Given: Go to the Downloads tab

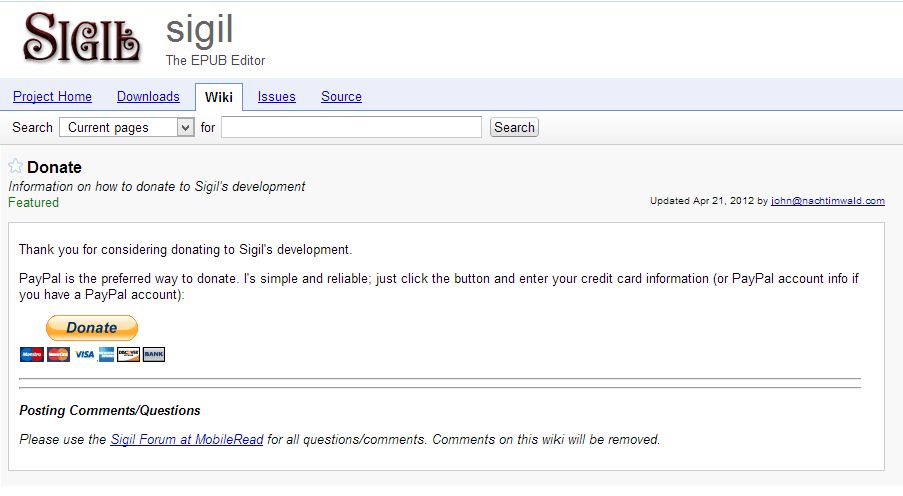Looking at the screenshot, I should (148, 97).
